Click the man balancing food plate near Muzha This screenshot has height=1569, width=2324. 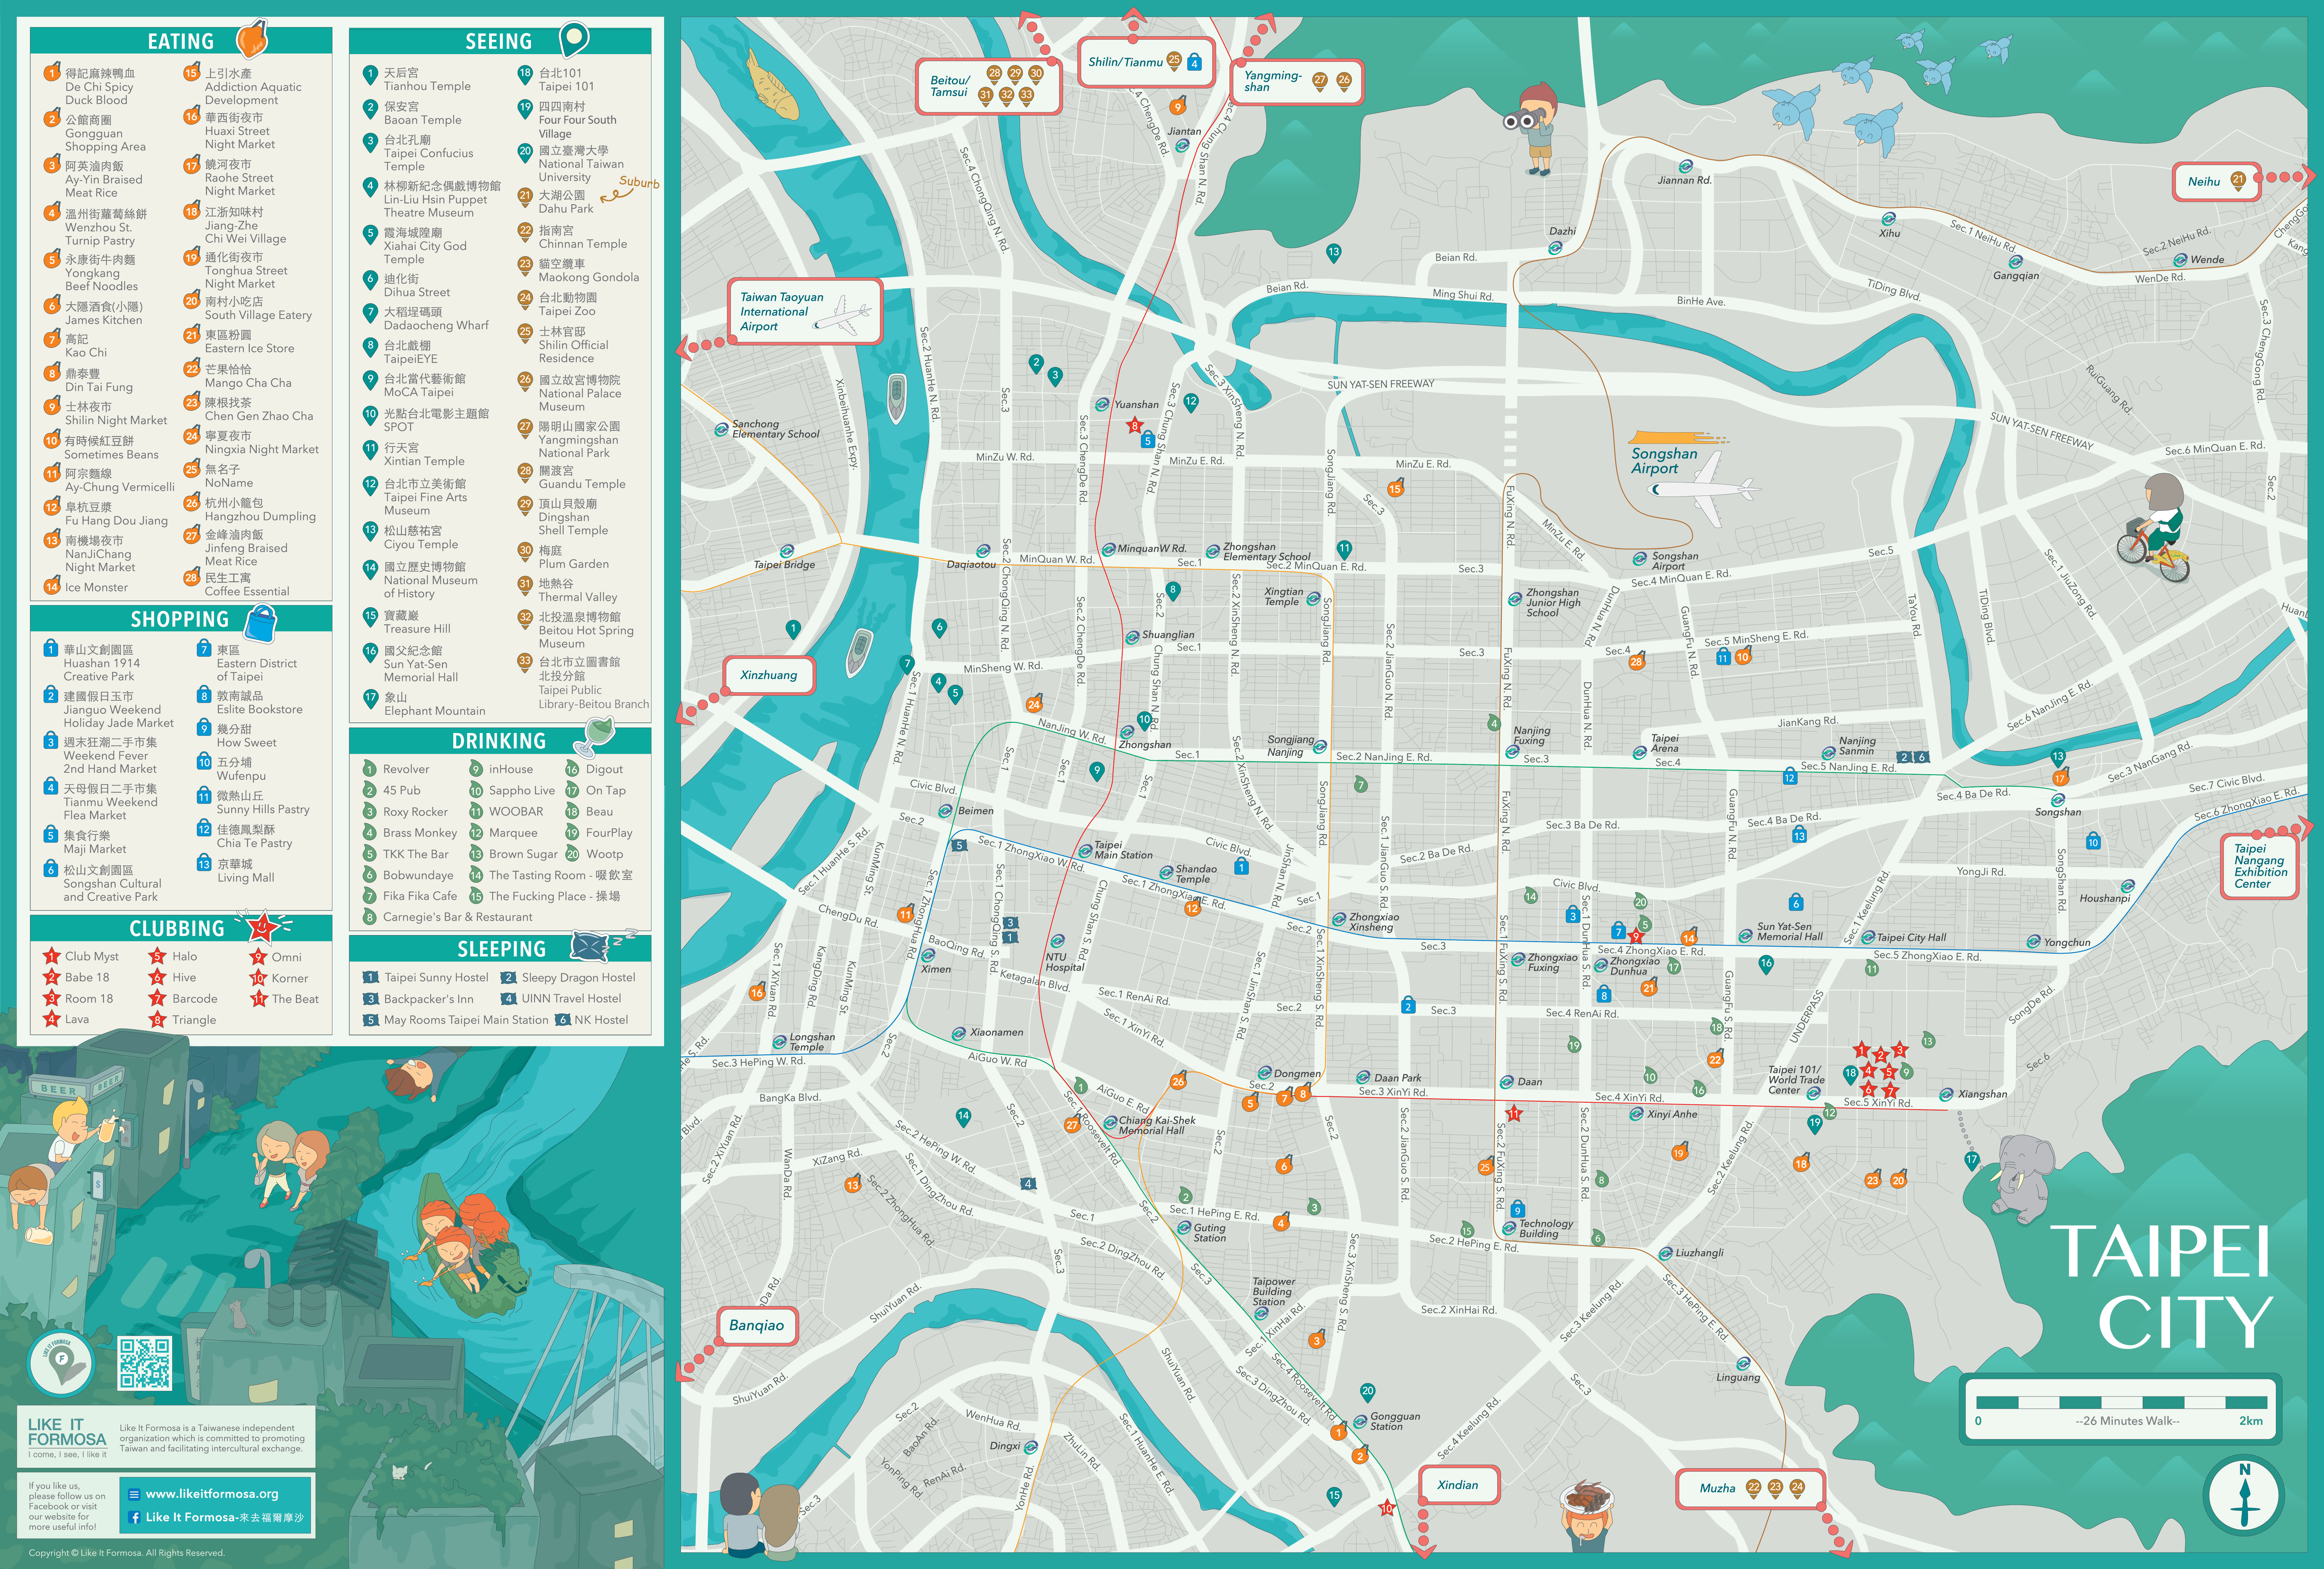[x=1587, y=1516]
